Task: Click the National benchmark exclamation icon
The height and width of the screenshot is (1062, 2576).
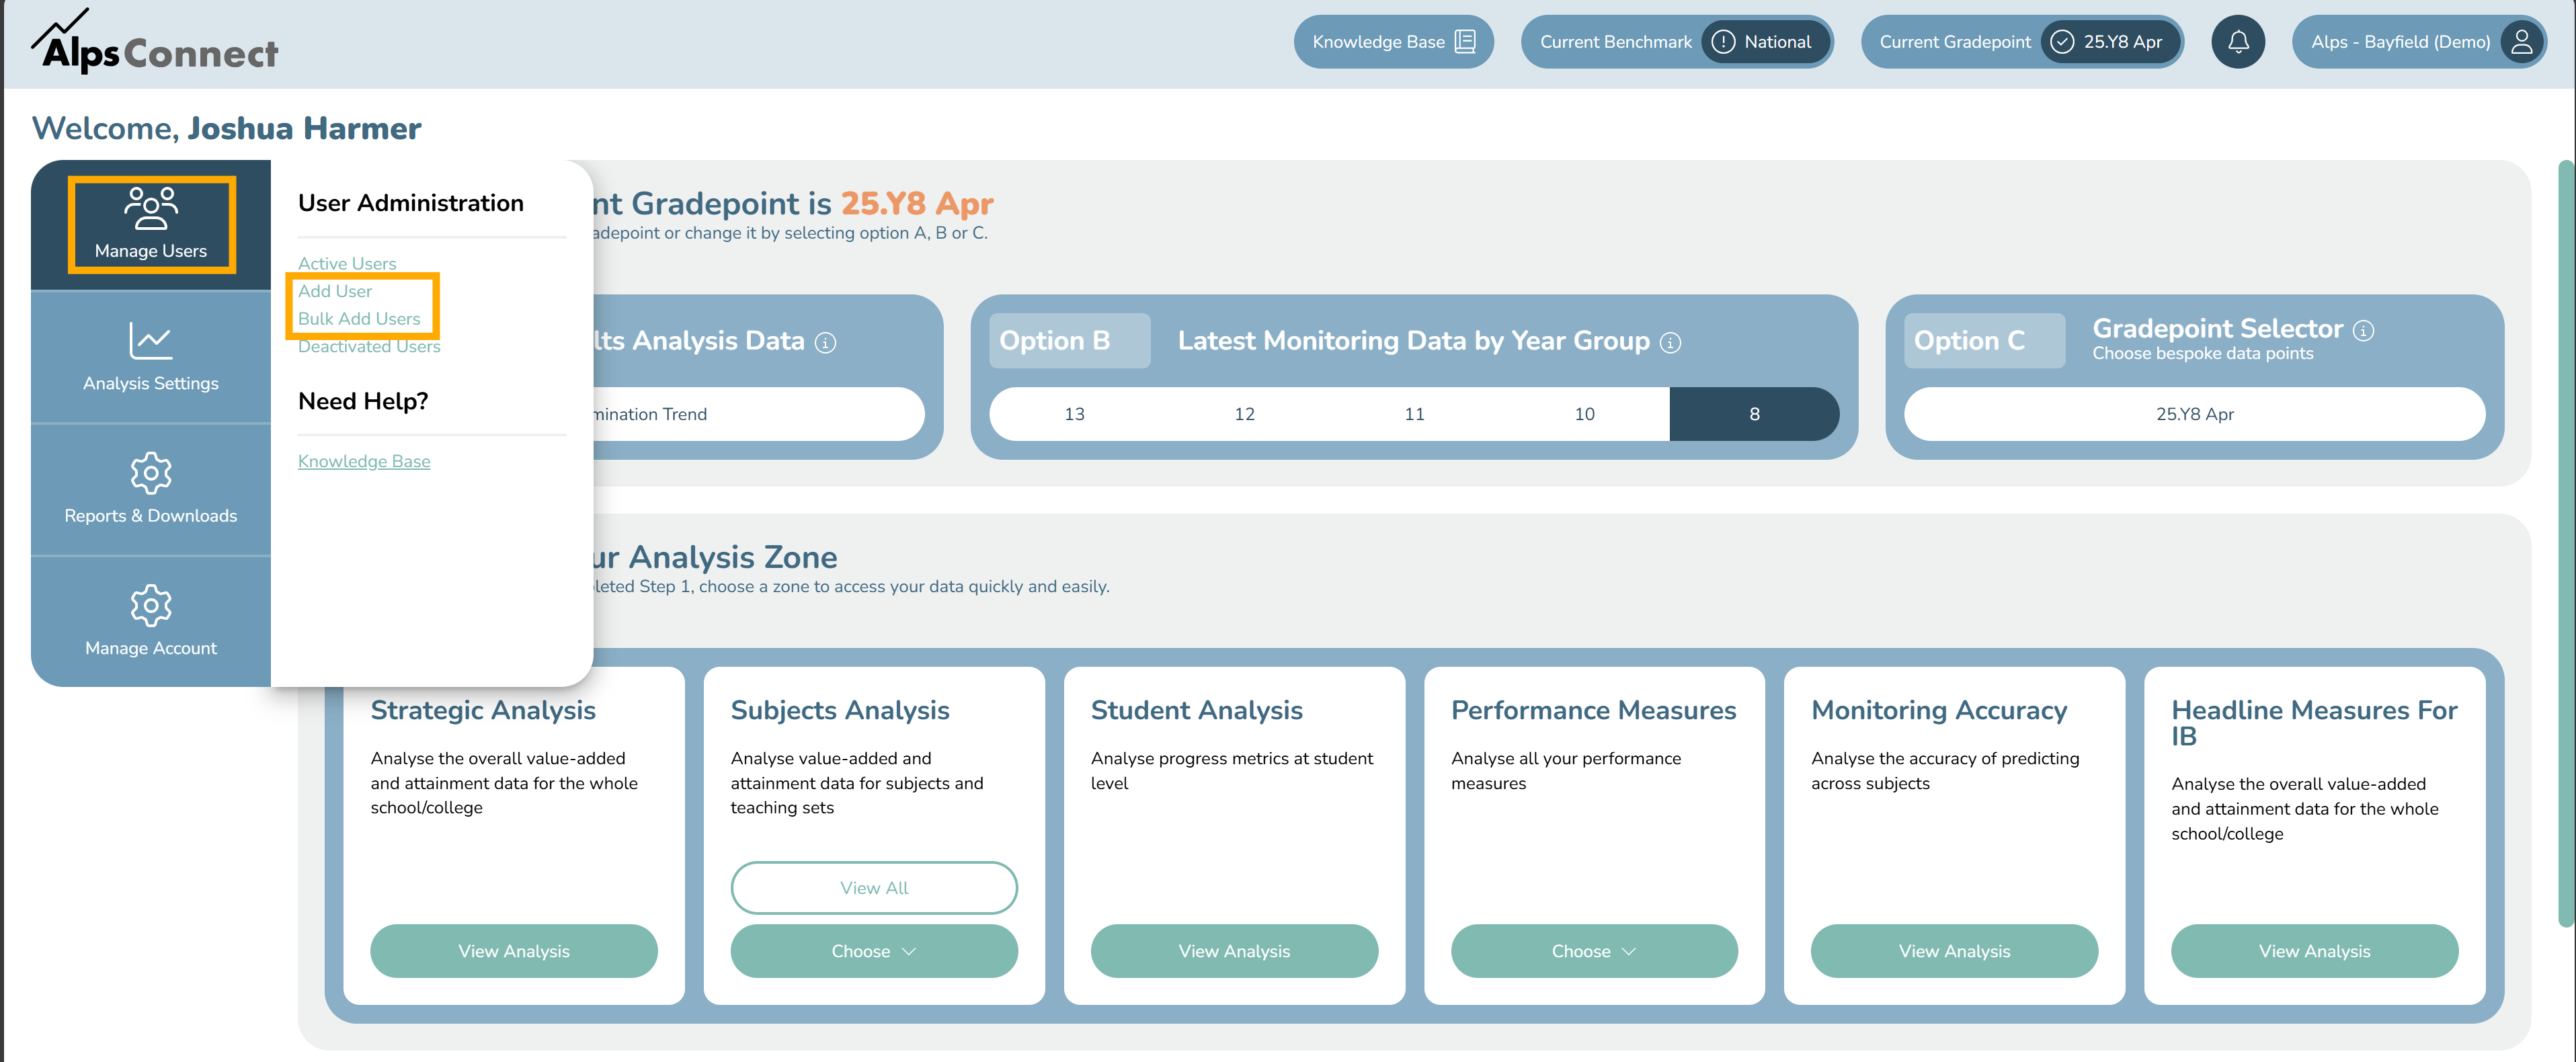Action: coord(1723,42)
